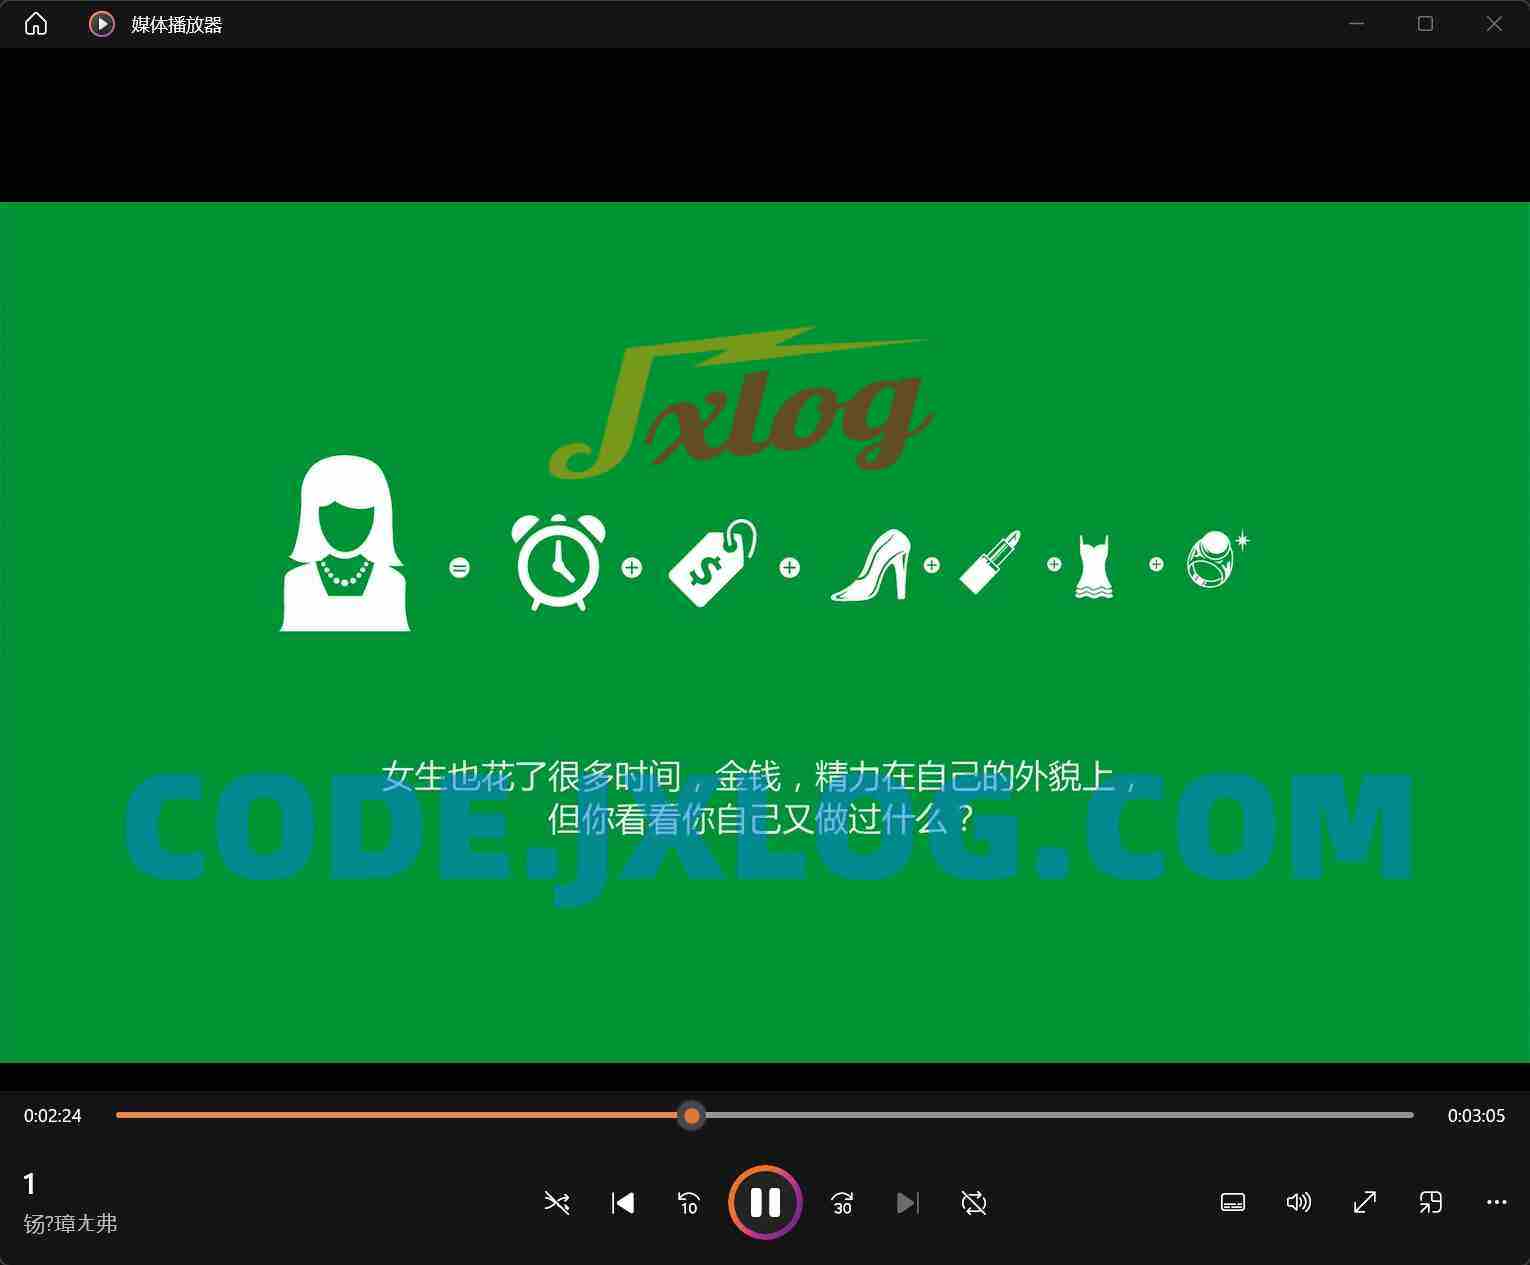
Task: Go to the Home page icon
Action: [36, 24]
